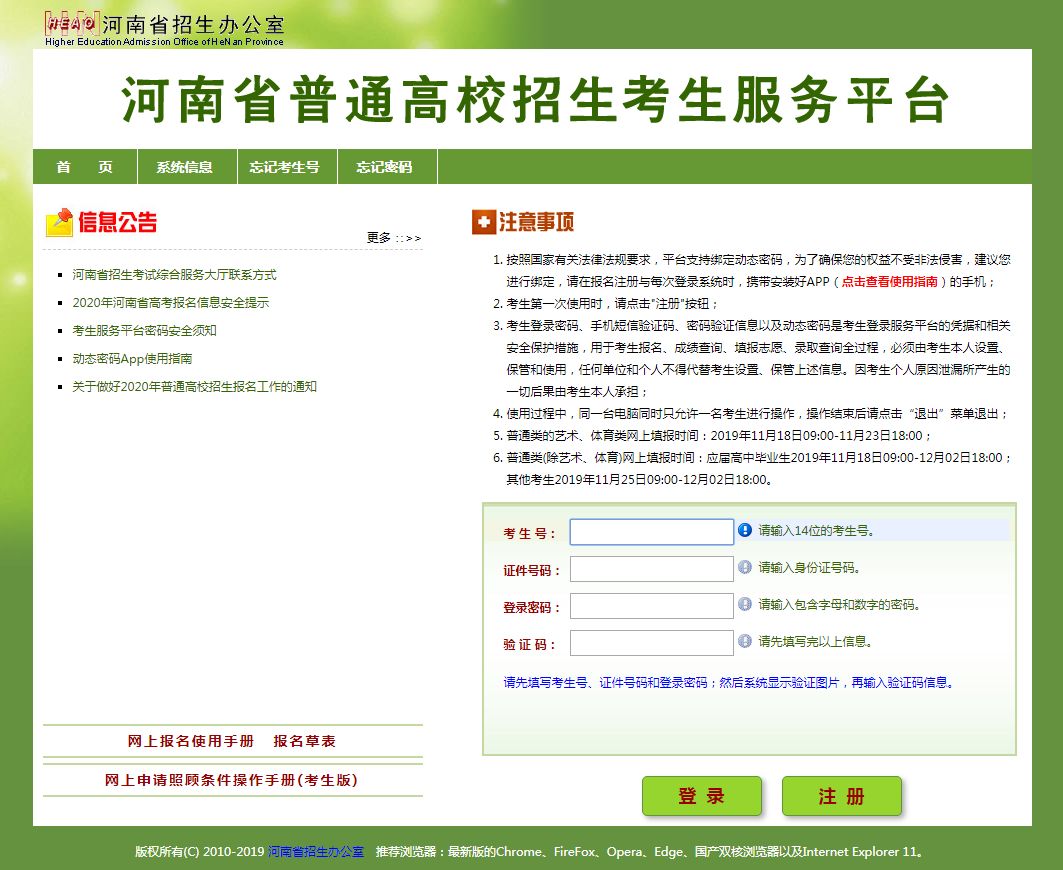Go to 忘记考生号 in the nav bar

tap(287, 167)
